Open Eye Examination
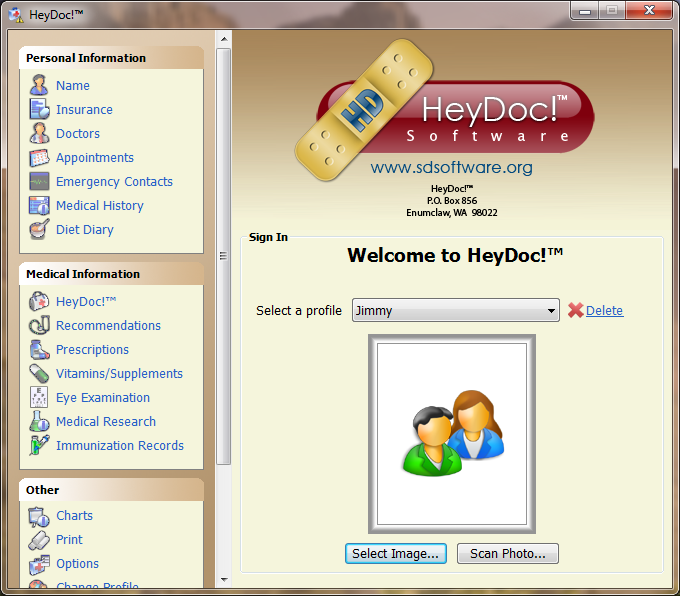 (x=103, y=397)
